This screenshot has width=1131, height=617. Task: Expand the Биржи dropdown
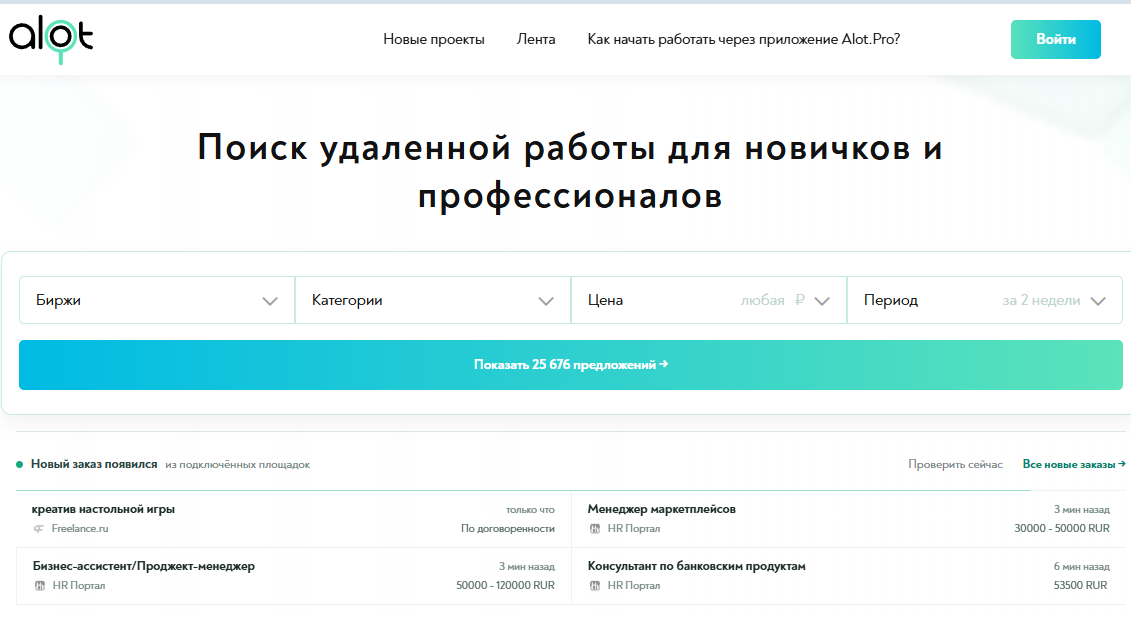[x=157, y=300]
